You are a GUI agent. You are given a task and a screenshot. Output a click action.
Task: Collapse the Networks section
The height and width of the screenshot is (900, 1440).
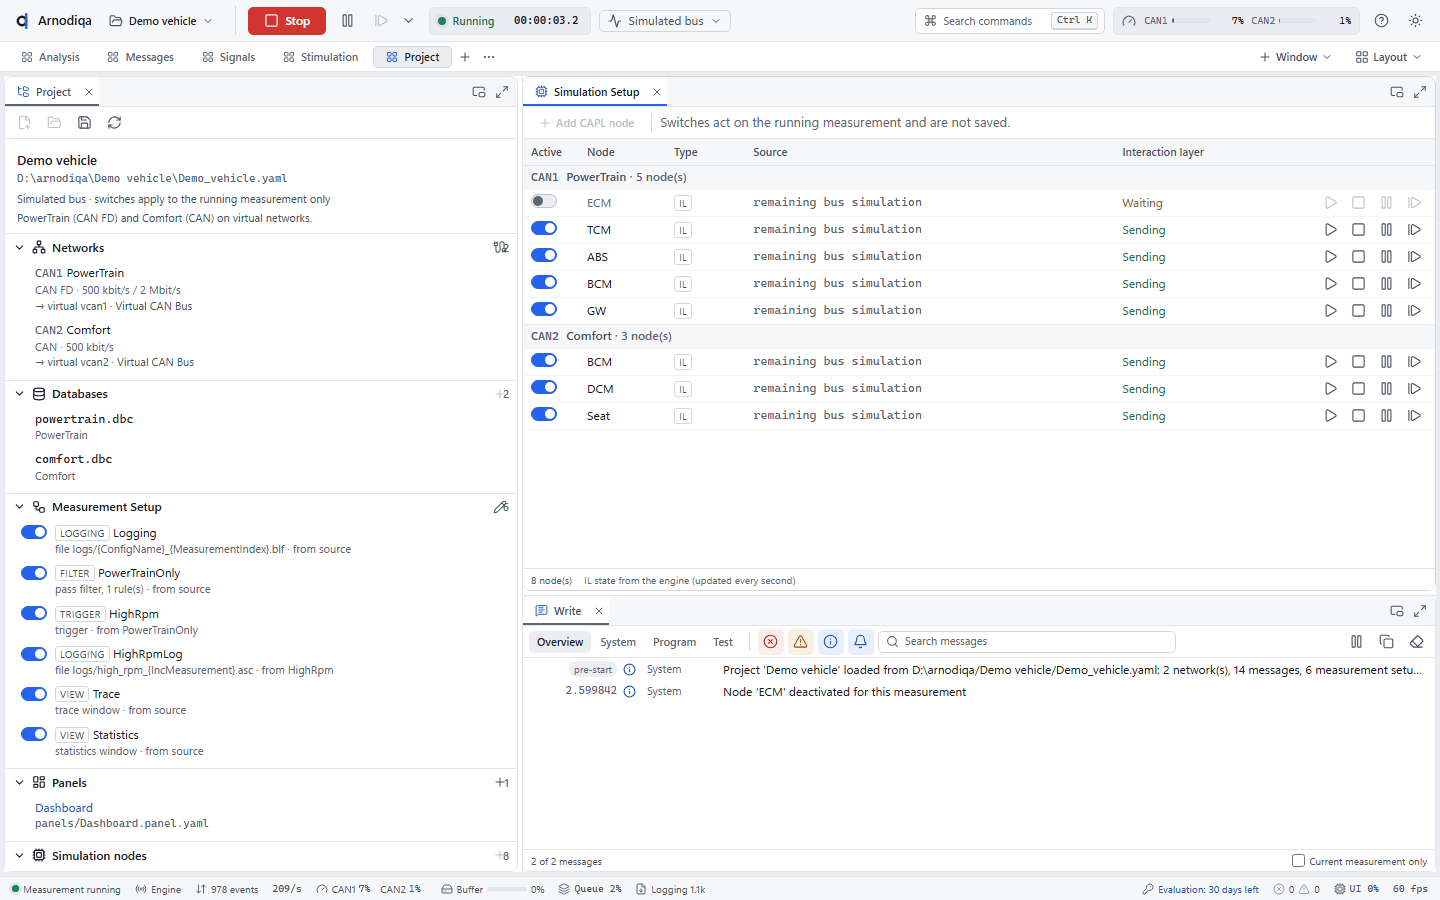19,248
